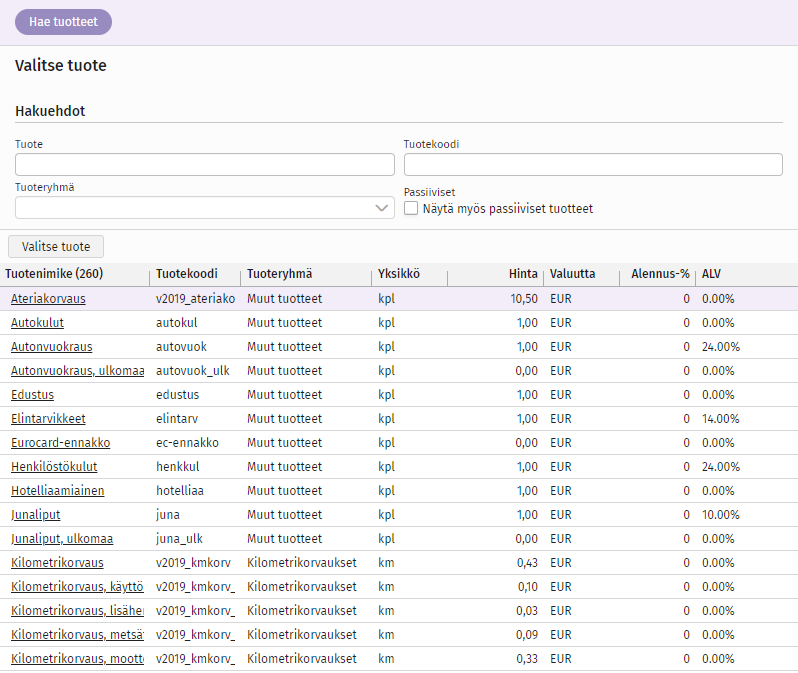Focus the Tuote search field
This screenshot has width=798, height=673.
coord(205,165)
